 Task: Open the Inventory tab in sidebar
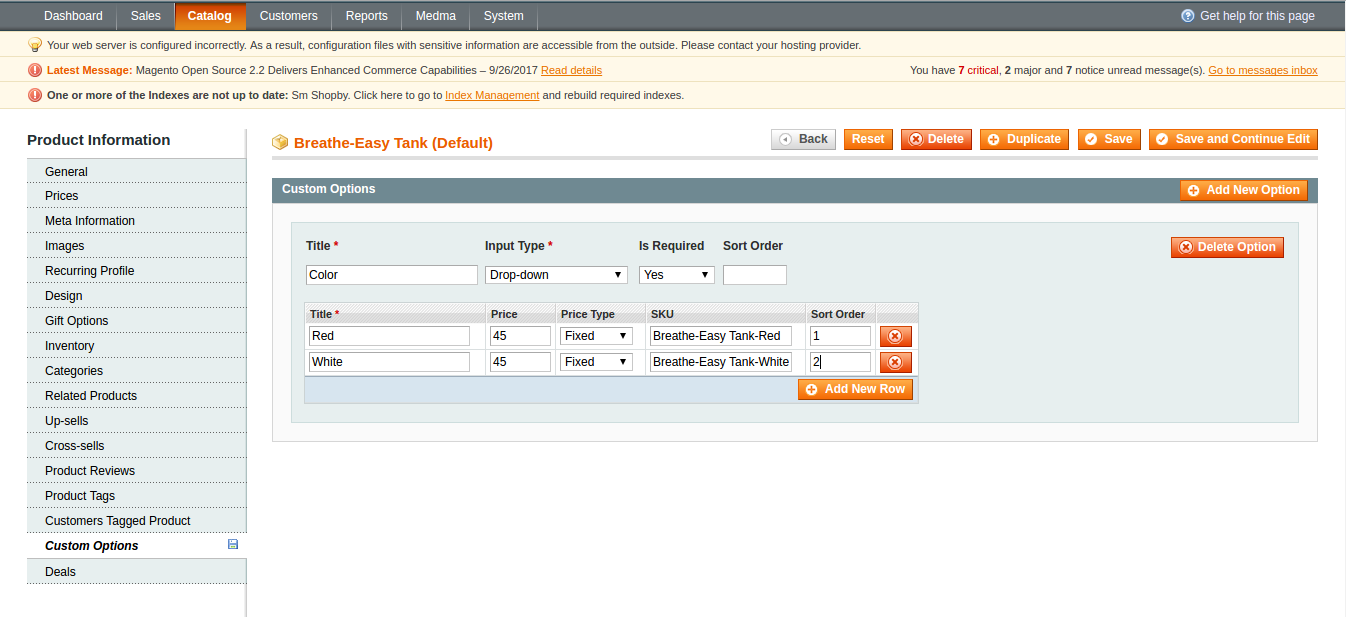point(70,346)
